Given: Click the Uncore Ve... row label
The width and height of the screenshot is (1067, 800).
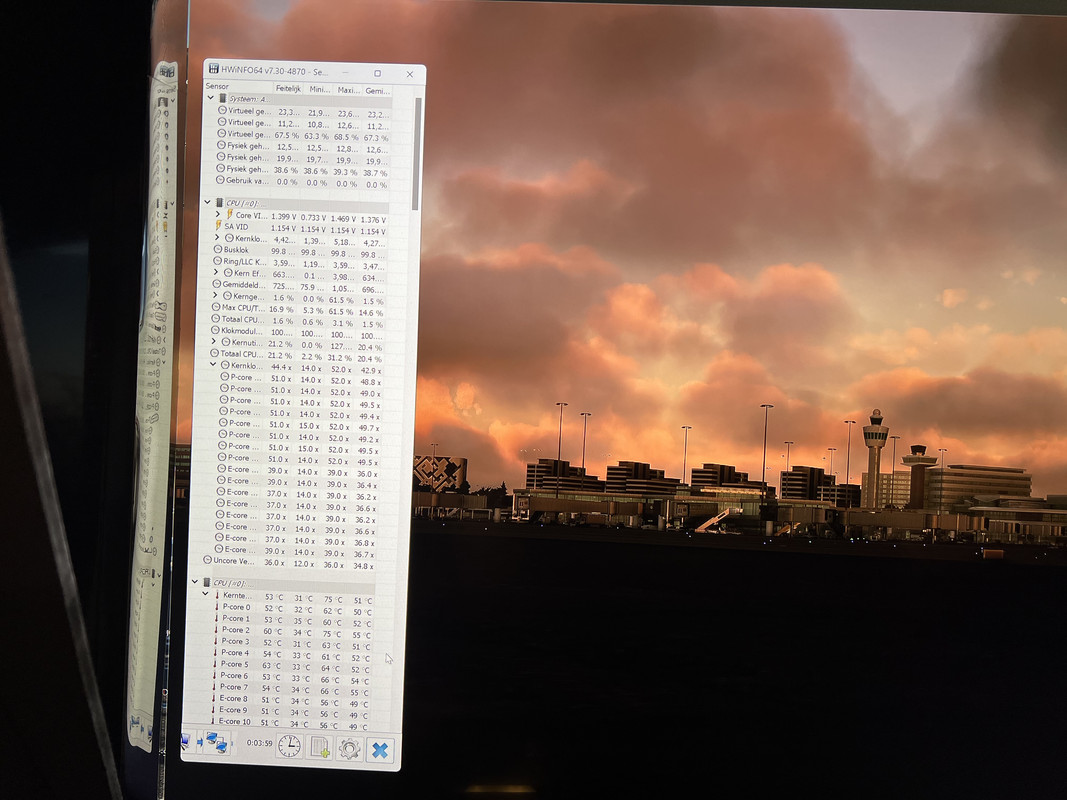Looking at the screenshot, I should [234, 561].
